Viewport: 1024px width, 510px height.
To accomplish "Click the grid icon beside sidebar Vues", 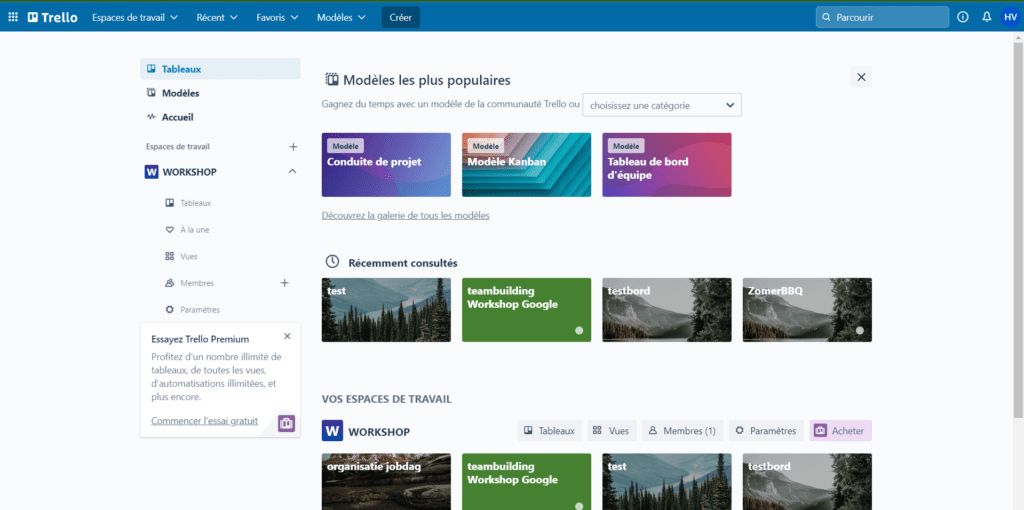I will pos(170,256).
